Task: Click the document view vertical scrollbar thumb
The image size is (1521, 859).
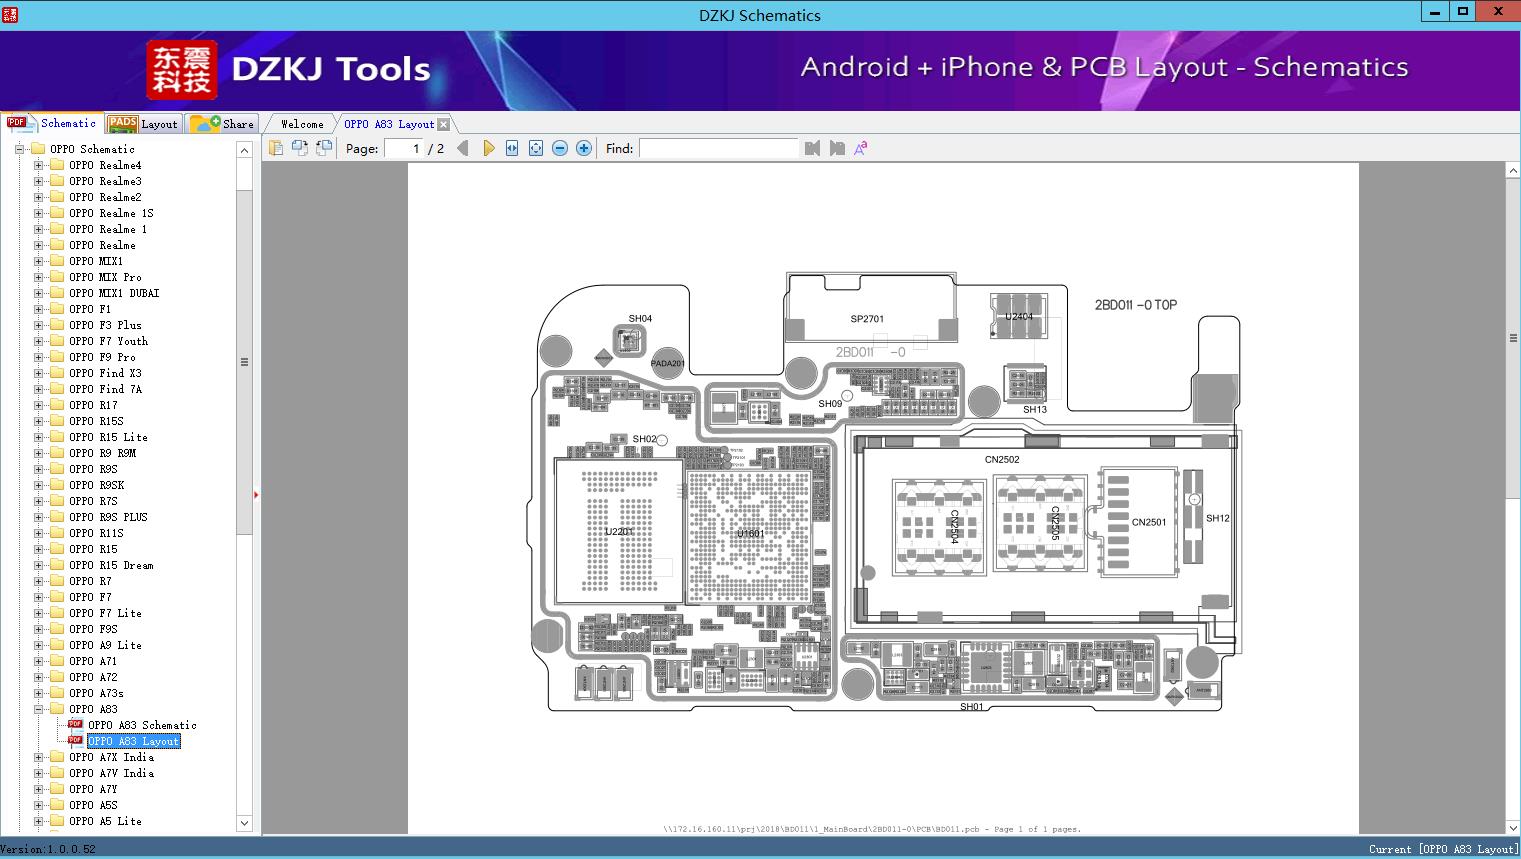Action: pos(1513,338)
